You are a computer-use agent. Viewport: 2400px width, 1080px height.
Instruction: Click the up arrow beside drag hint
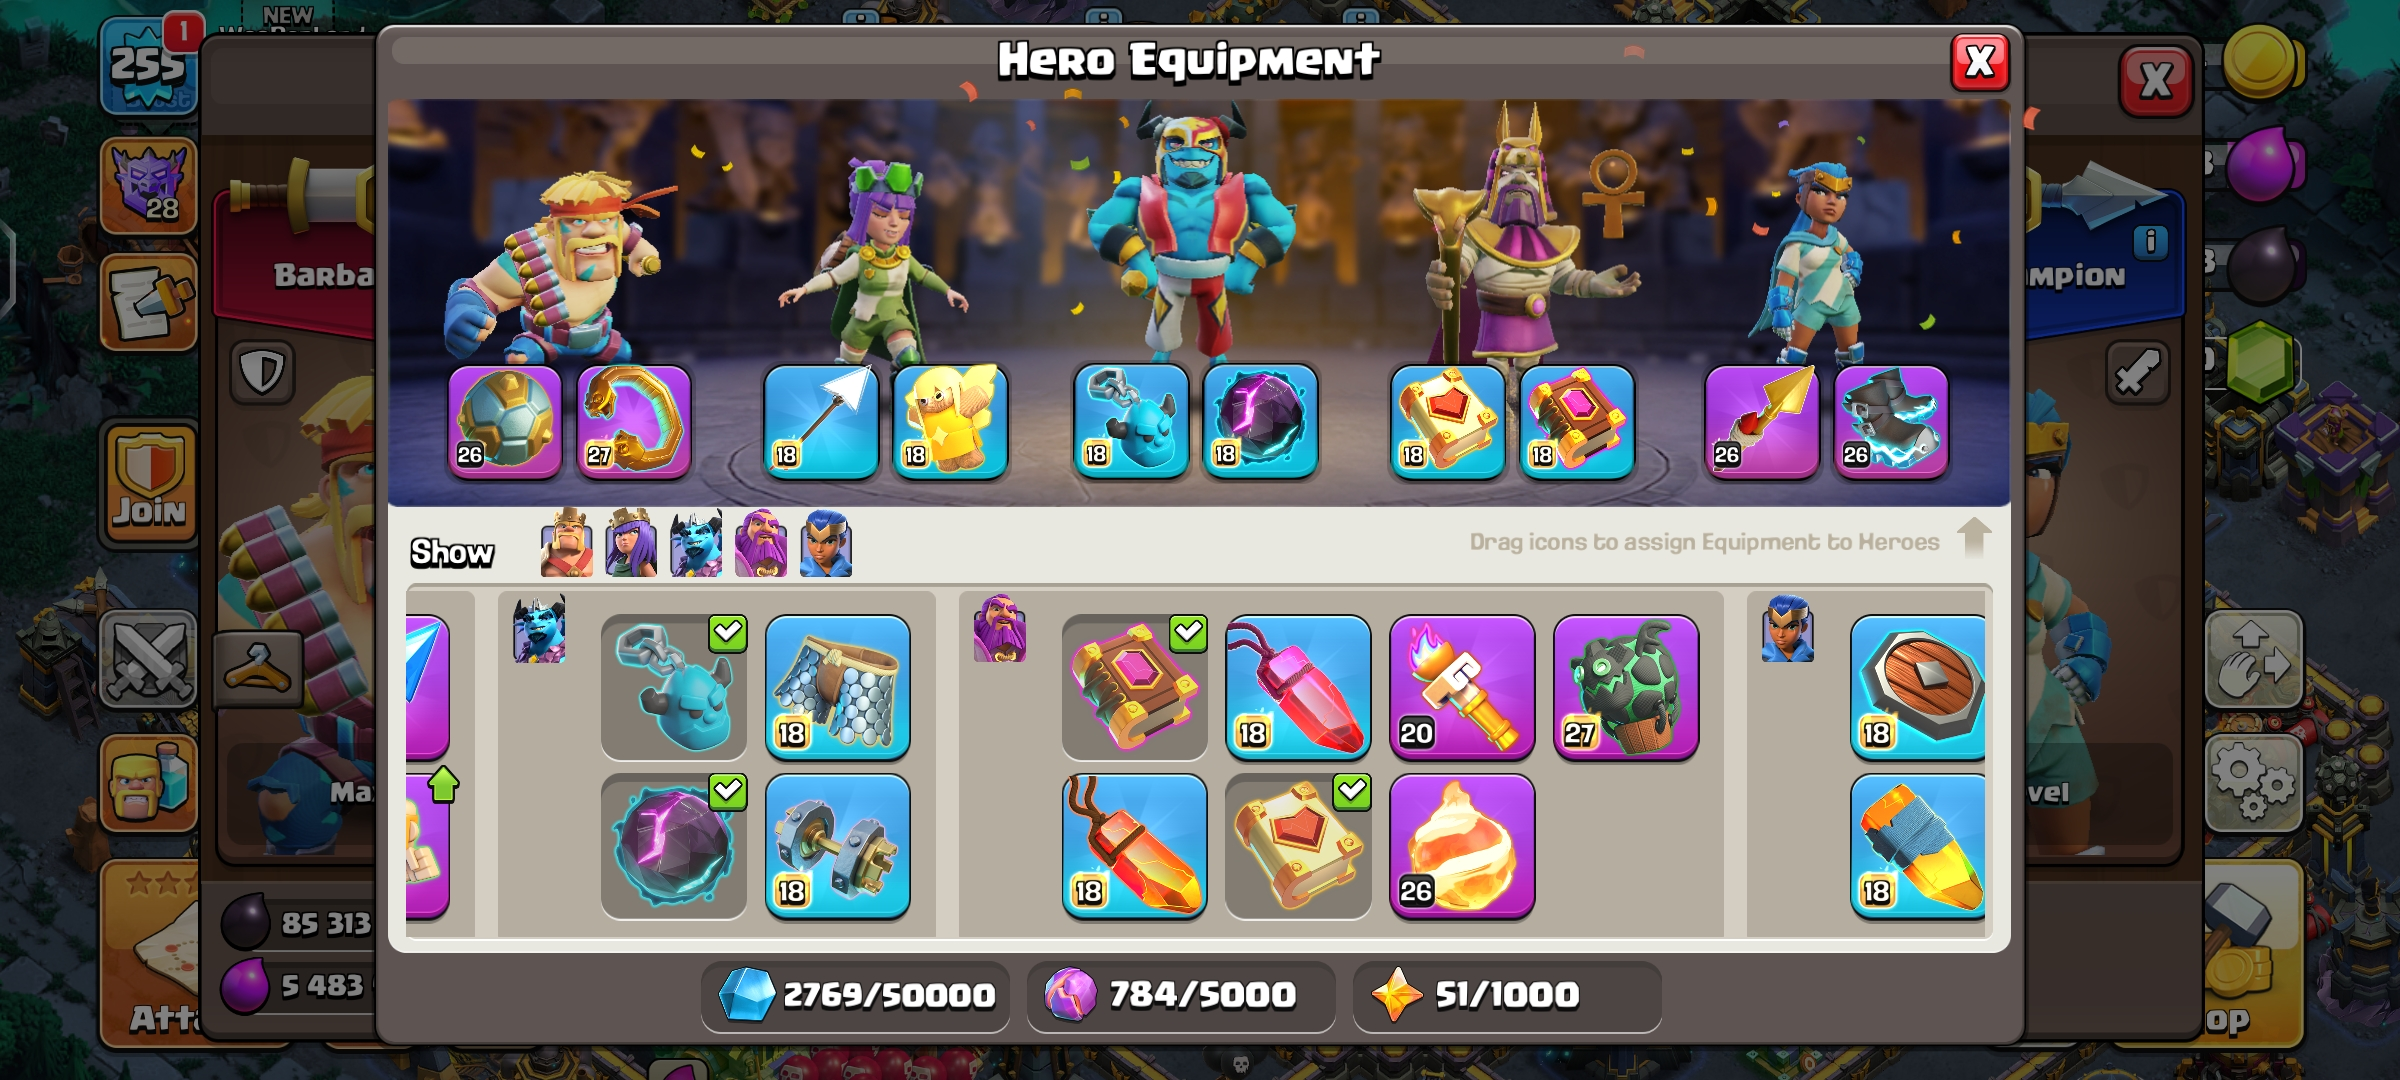(1974, 537)
